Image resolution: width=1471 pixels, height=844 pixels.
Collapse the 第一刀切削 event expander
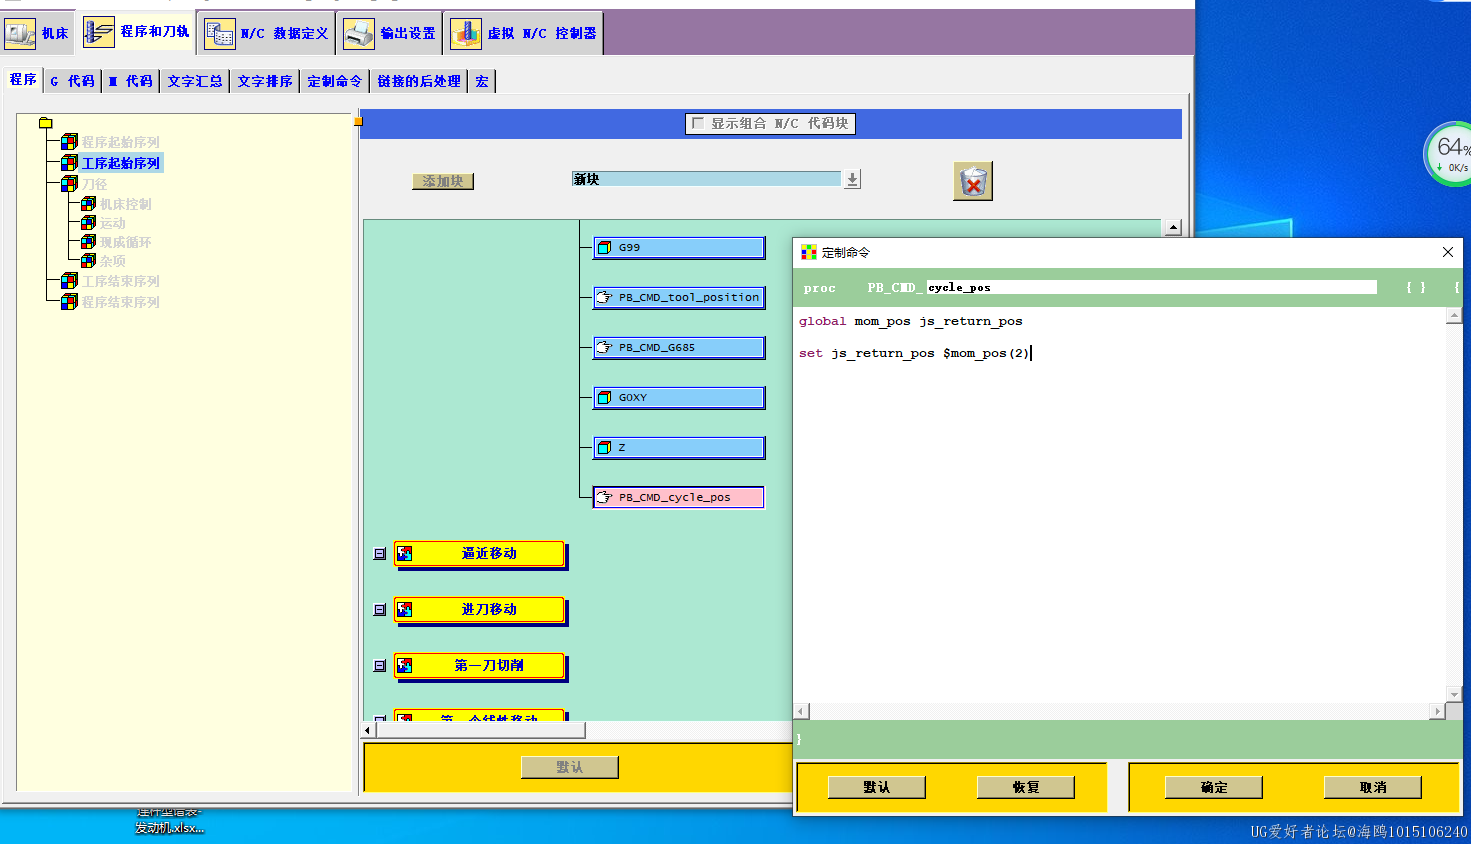coord(380,666)
